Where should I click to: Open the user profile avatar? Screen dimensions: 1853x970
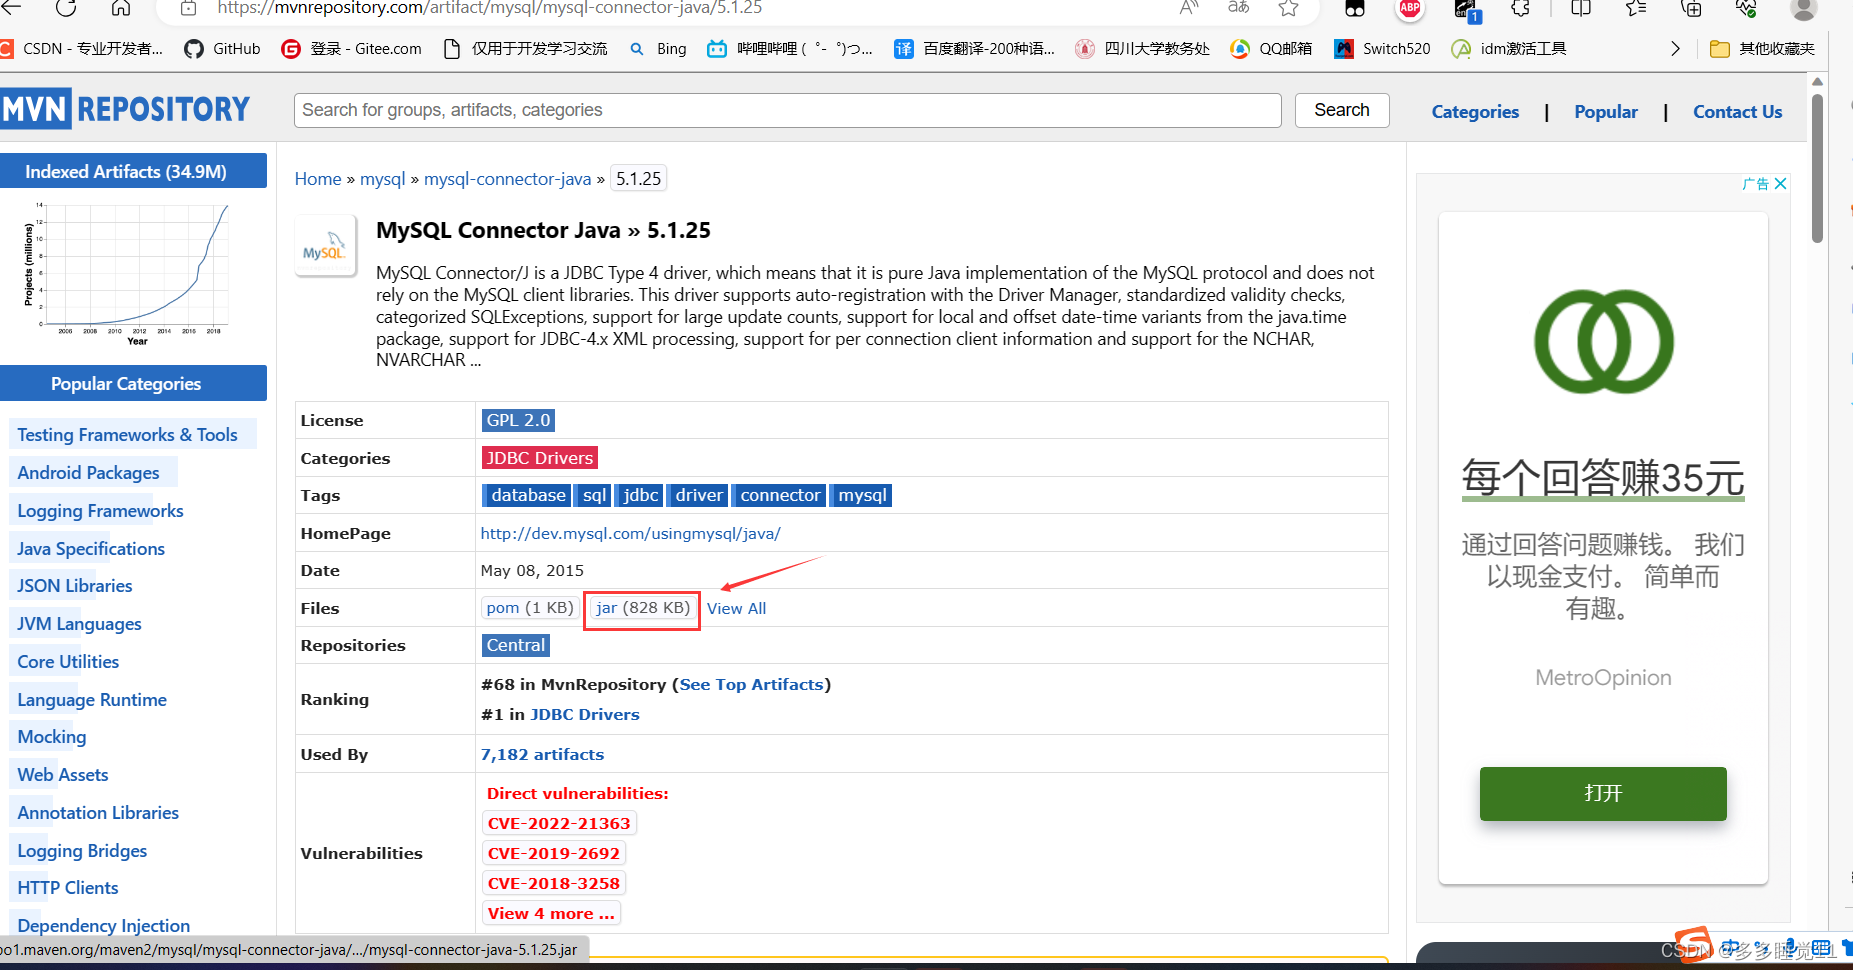[1804, 8]
